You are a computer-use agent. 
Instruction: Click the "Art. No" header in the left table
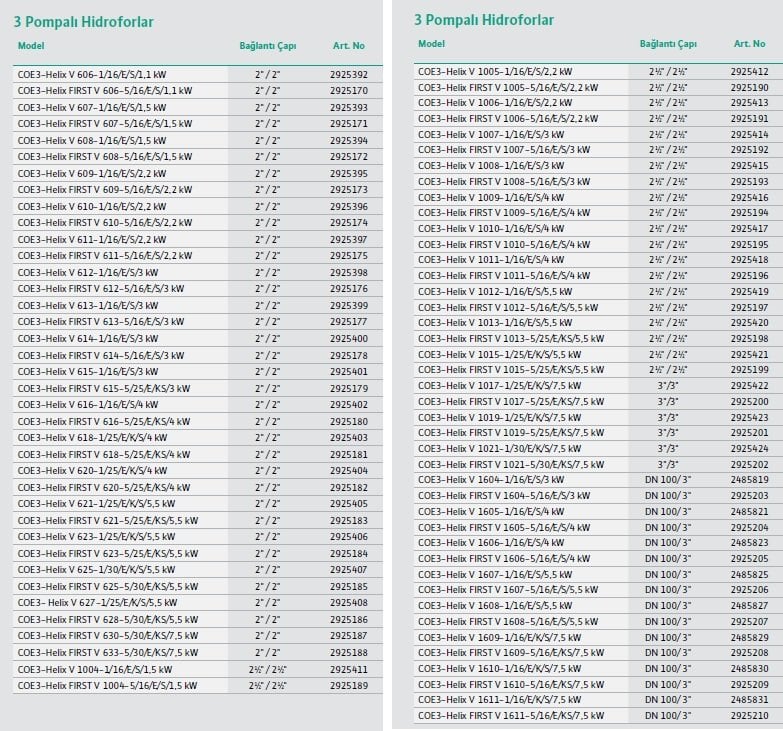tap(349, 45)
